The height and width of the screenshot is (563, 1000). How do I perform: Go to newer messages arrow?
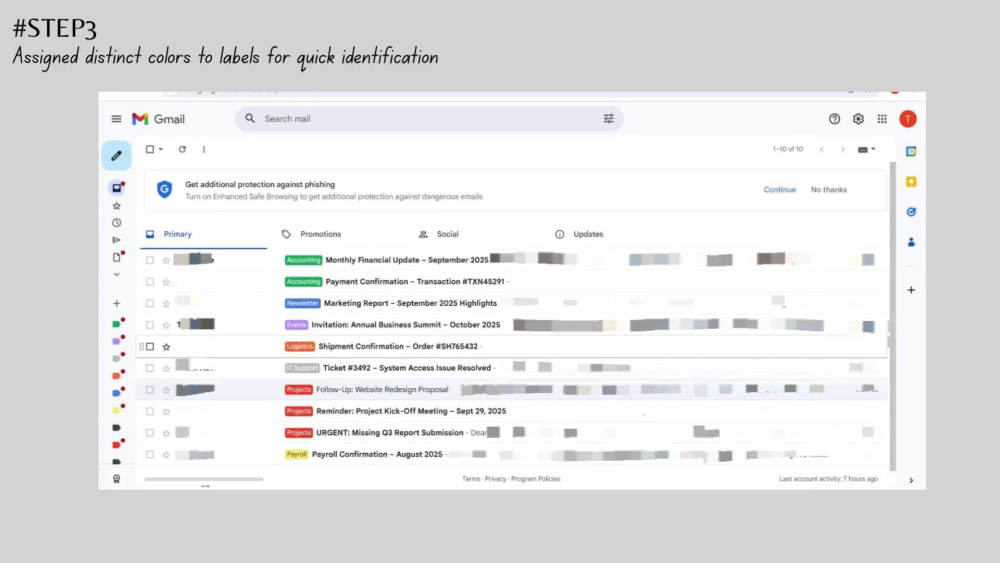click(x=821, y=149)
